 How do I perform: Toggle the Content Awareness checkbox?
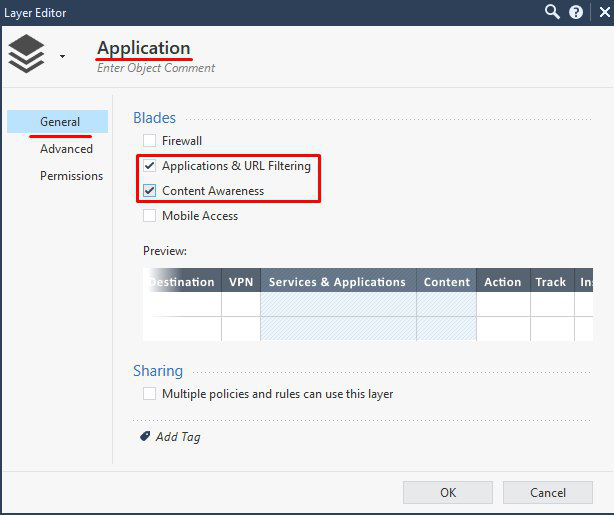click(x=149, y=191)
